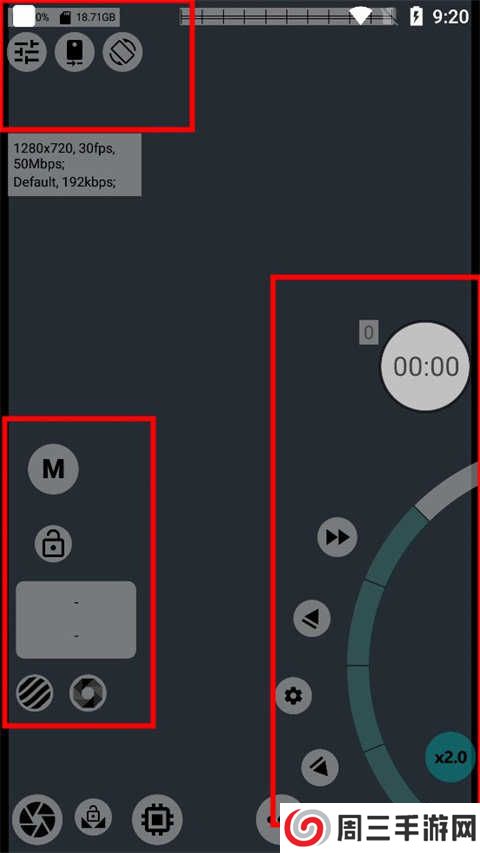The width and height of the screenshot is (480, 853).
Task: Select the M manual mode button
Action: pos(53,468)
